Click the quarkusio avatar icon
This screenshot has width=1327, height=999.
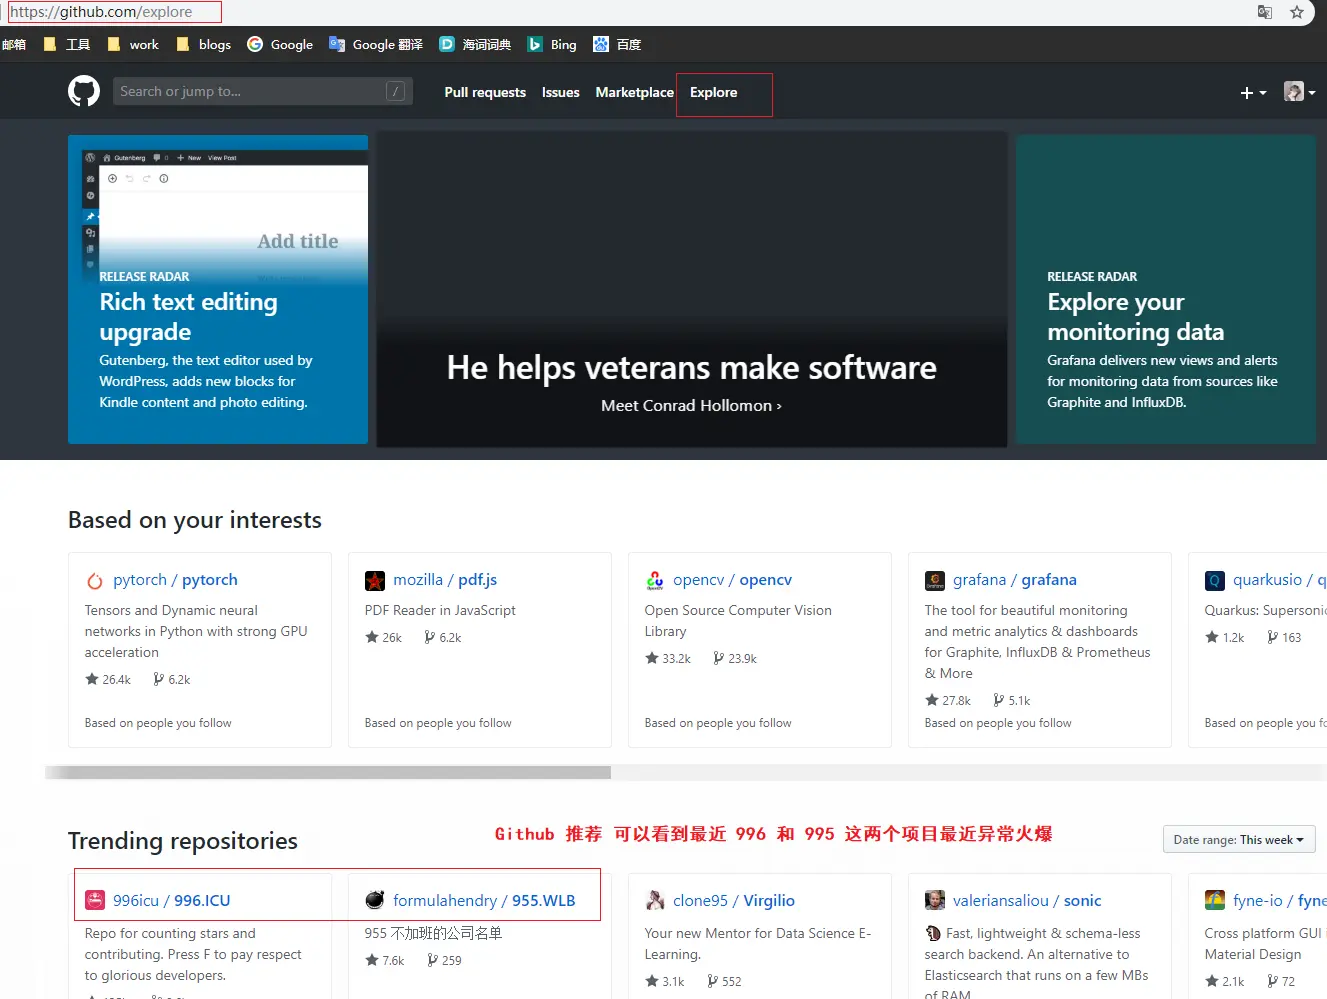(1215, 580)
